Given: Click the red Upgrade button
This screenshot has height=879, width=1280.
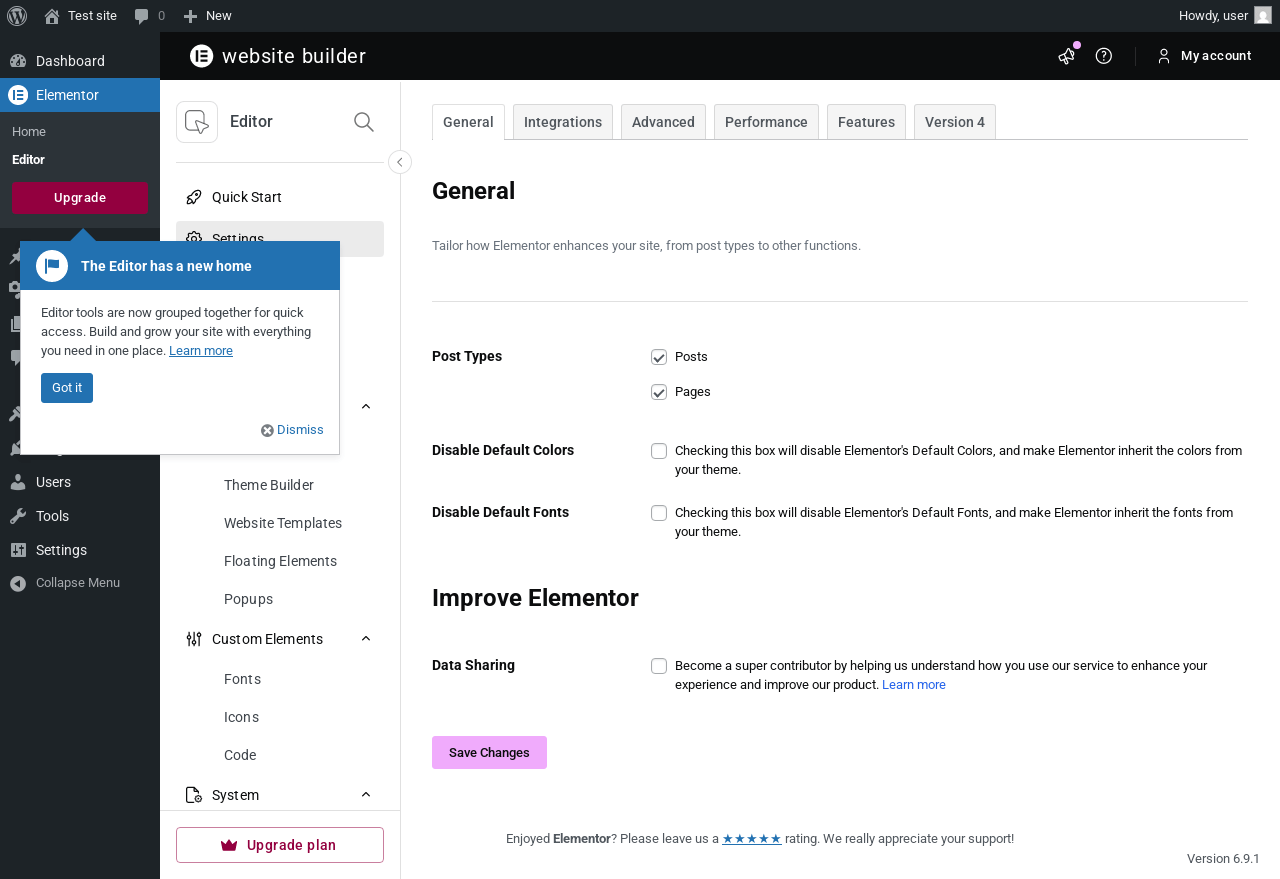Looking at the screenshot, I should 80,198.
